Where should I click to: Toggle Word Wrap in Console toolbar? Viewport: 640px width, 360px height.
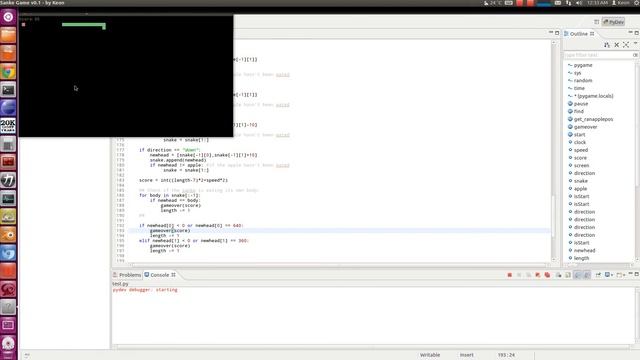[x=578, y=275]
